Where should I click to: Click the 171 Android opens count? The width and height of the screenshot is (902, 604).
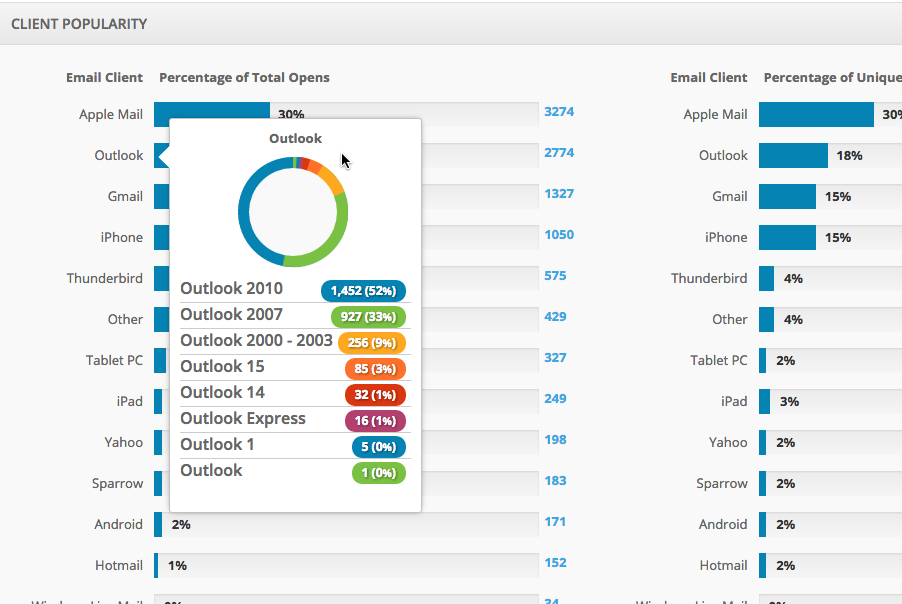(555, 522)
